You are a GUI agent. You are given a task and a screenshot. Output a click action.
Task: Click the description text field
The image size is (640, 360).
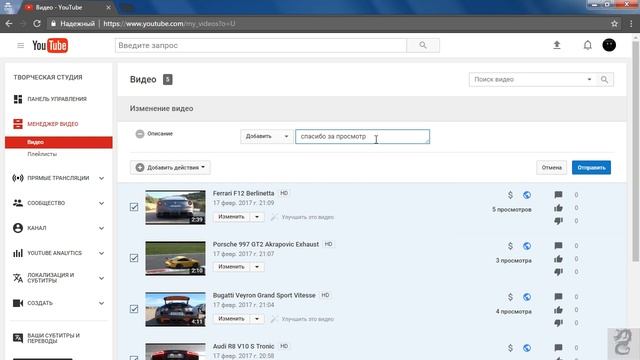tap(362, 136)
